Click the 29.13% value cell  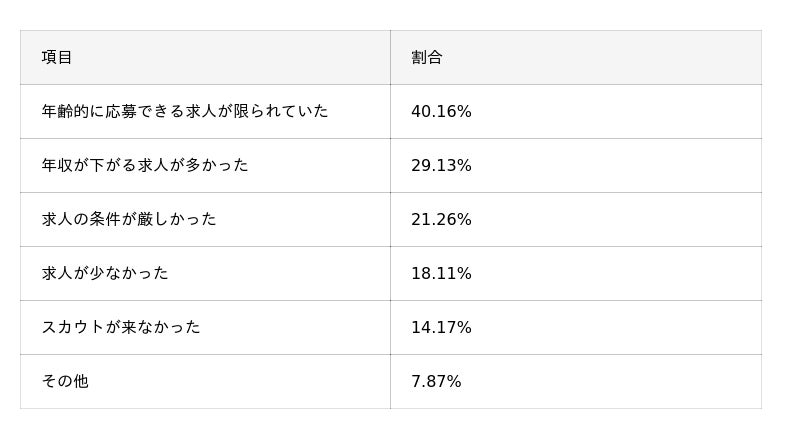click(441, 166)
